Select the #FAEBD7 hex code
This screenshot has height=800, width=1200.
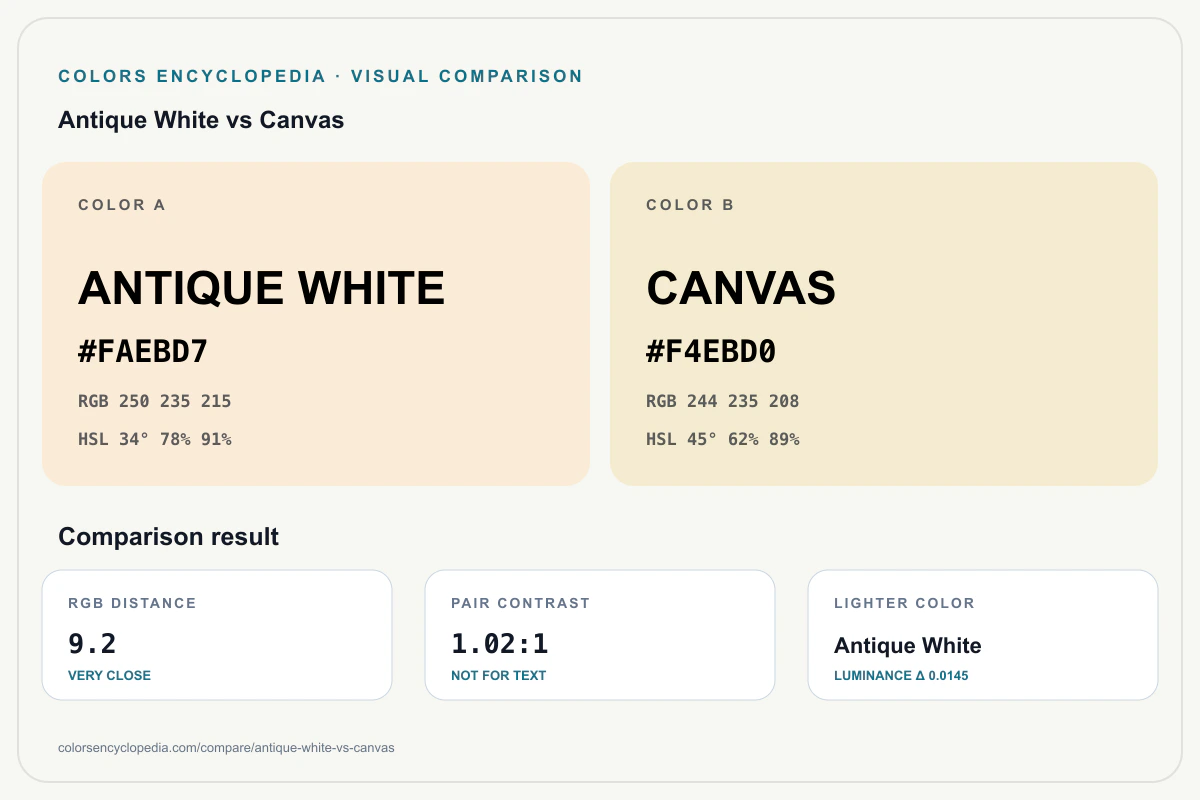point(143,352)
